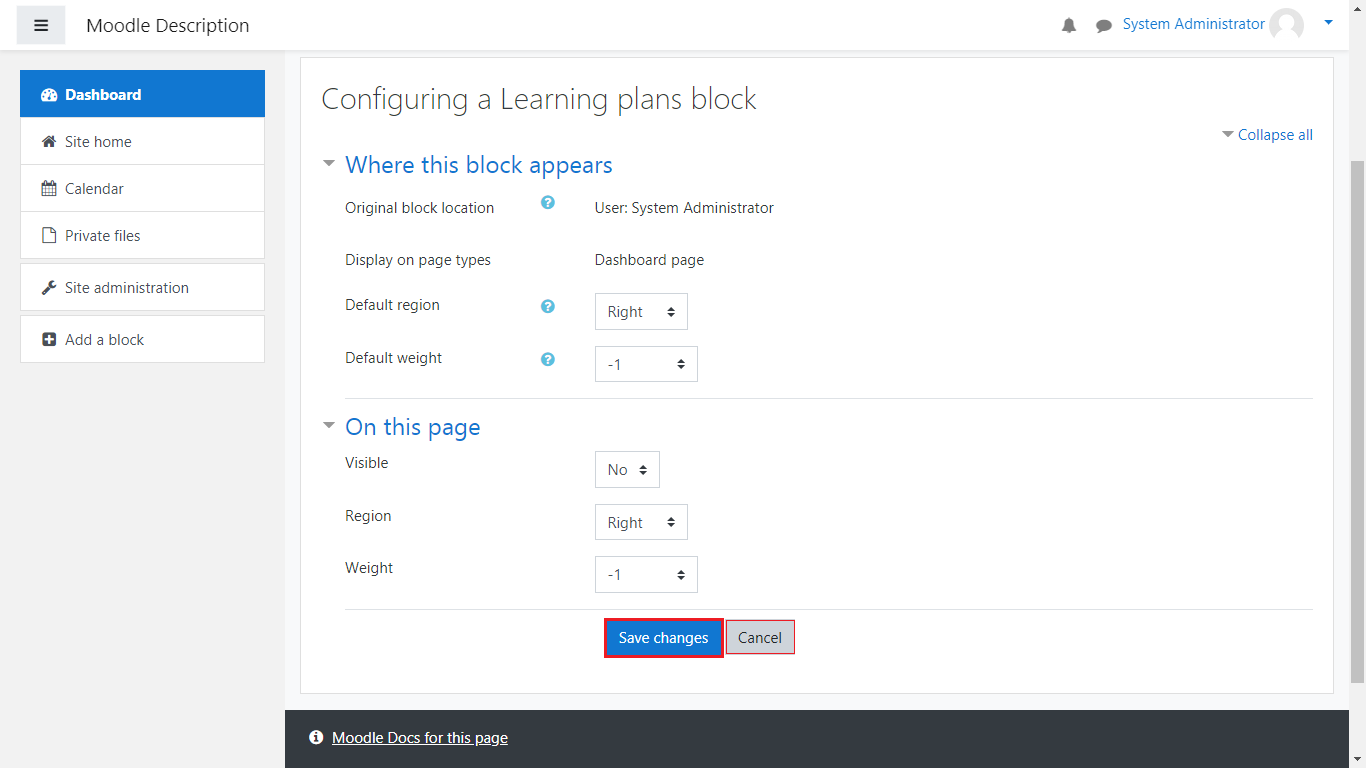The width and height of the screenshot is (1366, 768).
Task: Click help icon for Original block location
Action: click(548, 202)
